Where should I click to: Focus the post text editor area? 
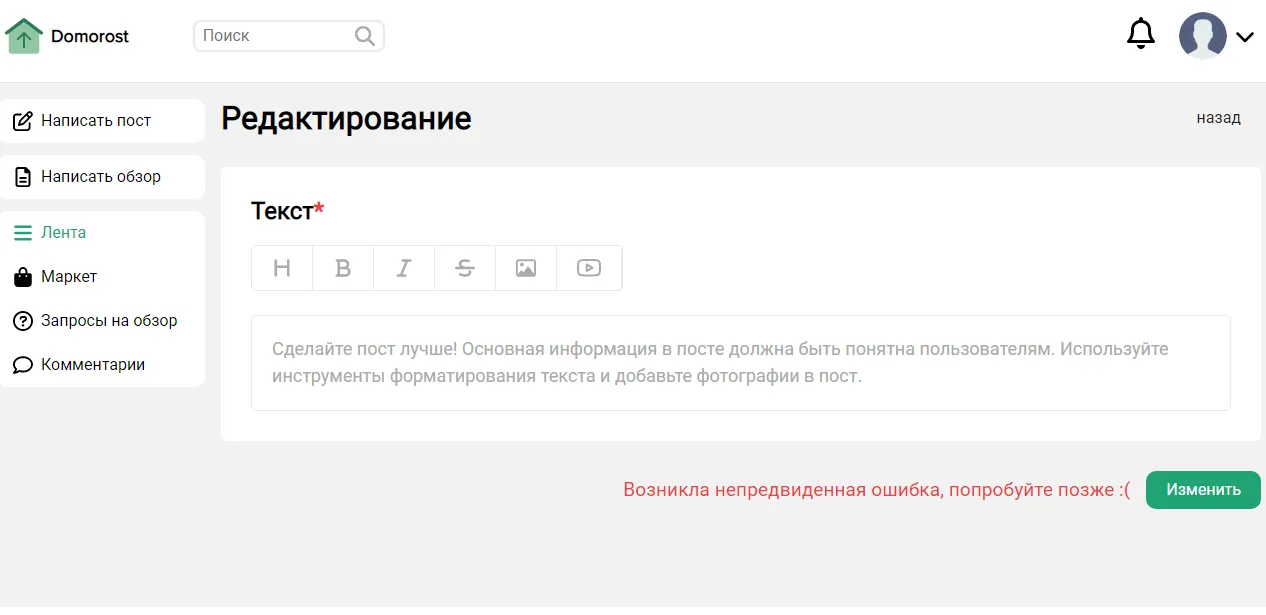[740, 363]
